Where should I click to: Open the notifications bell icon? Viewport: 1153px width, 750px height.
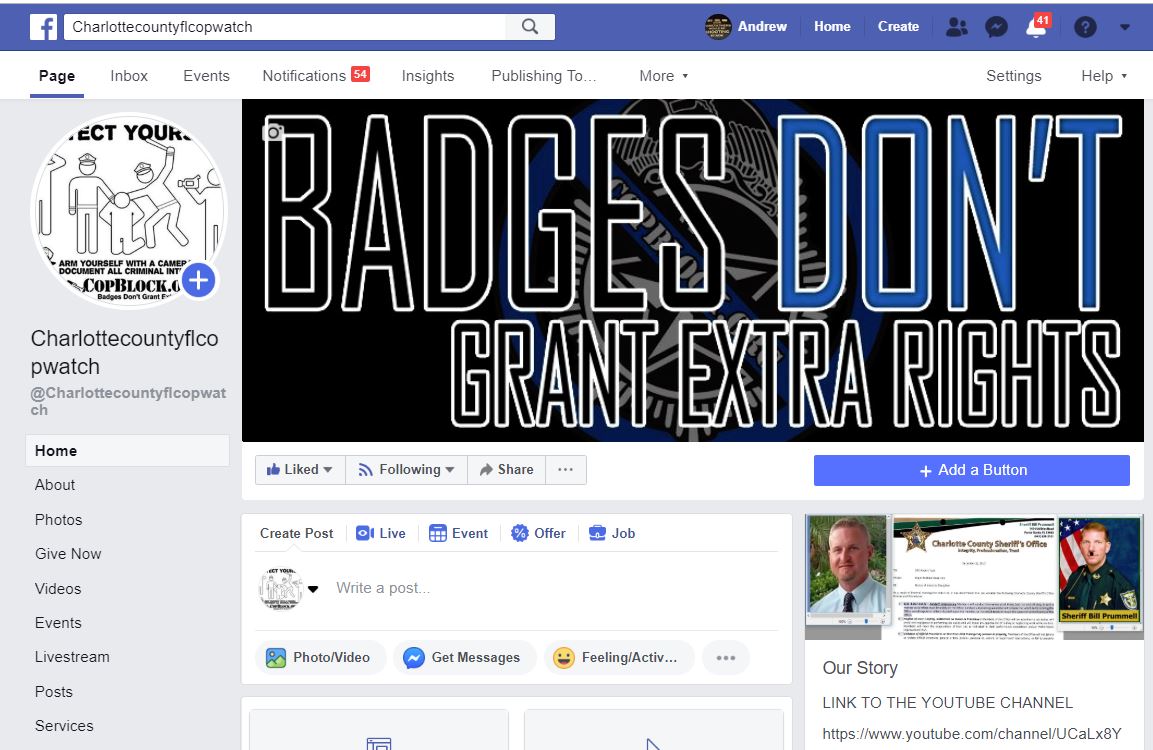click(x=1037, y=27)
